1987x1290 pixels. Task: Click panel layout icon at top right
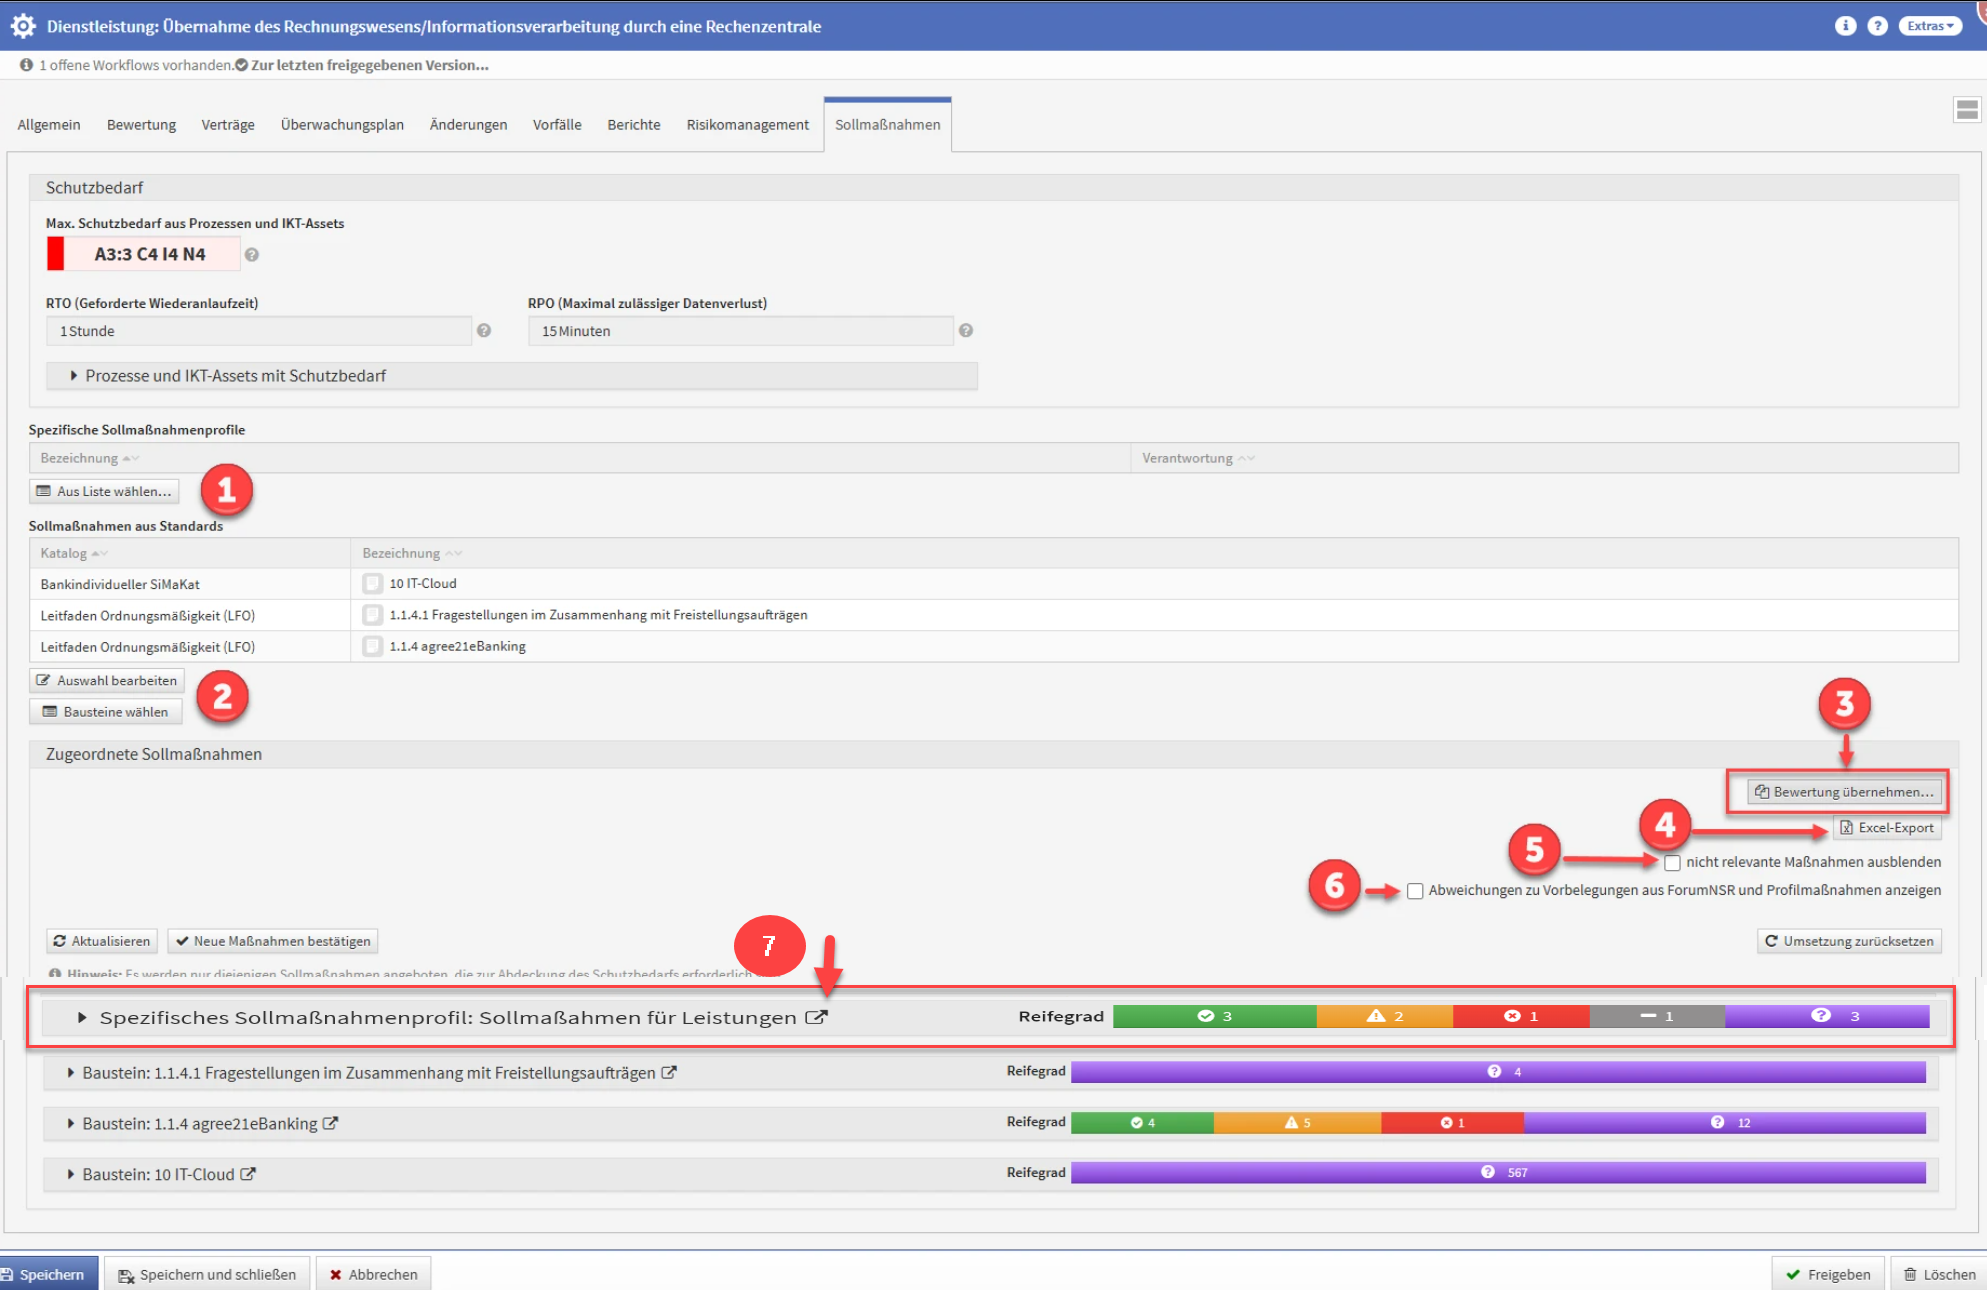coord(1966,110)
